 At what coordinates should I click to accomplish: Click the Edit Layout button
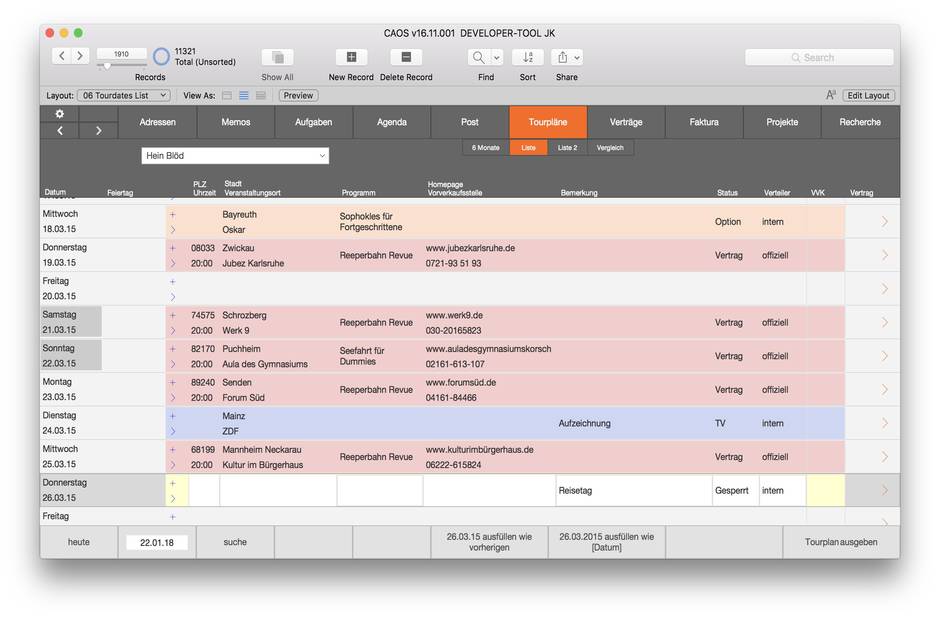coord(868,95)
